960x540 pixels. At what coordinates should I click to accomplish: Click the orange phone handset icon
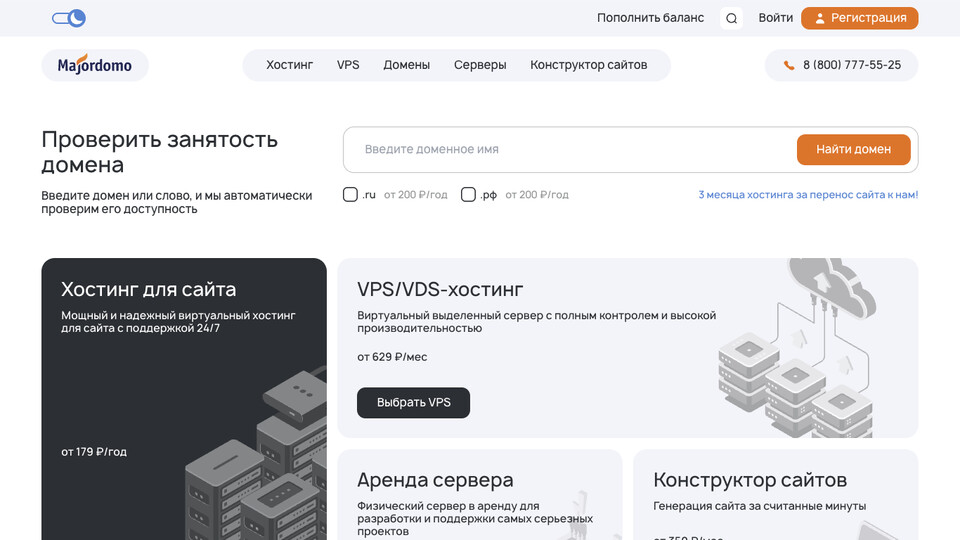[789, 66]
